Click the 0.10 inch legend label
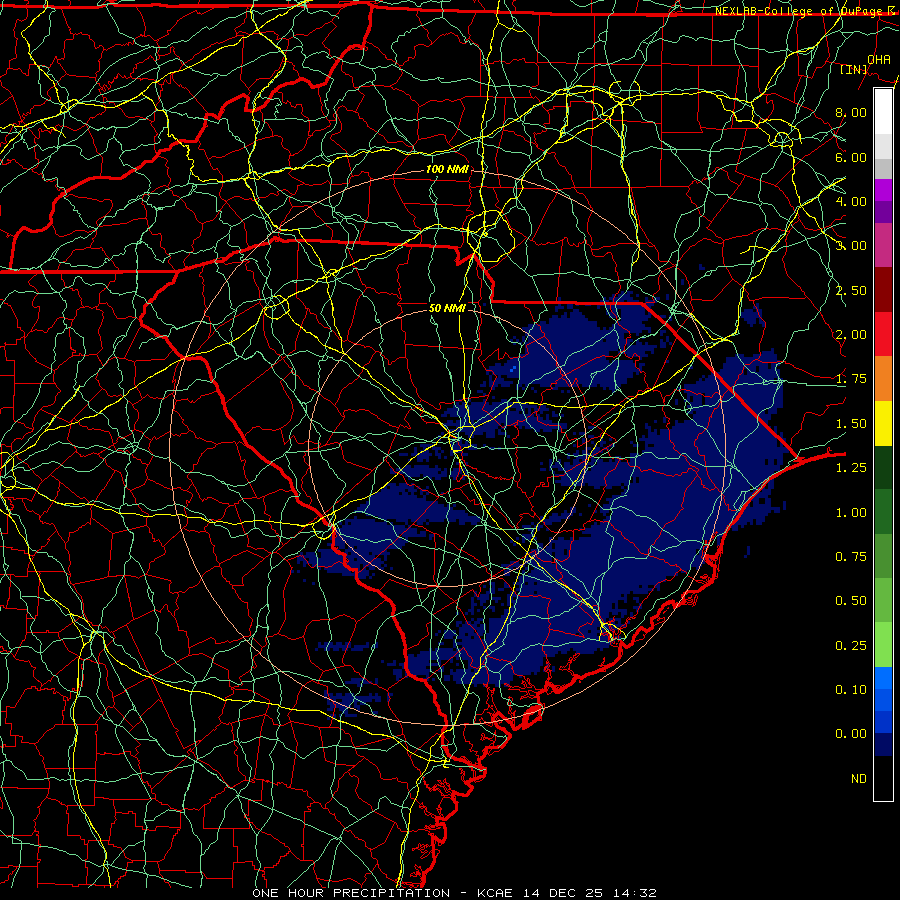This screenshot has width=900, height=900. [x=851, y=690]
